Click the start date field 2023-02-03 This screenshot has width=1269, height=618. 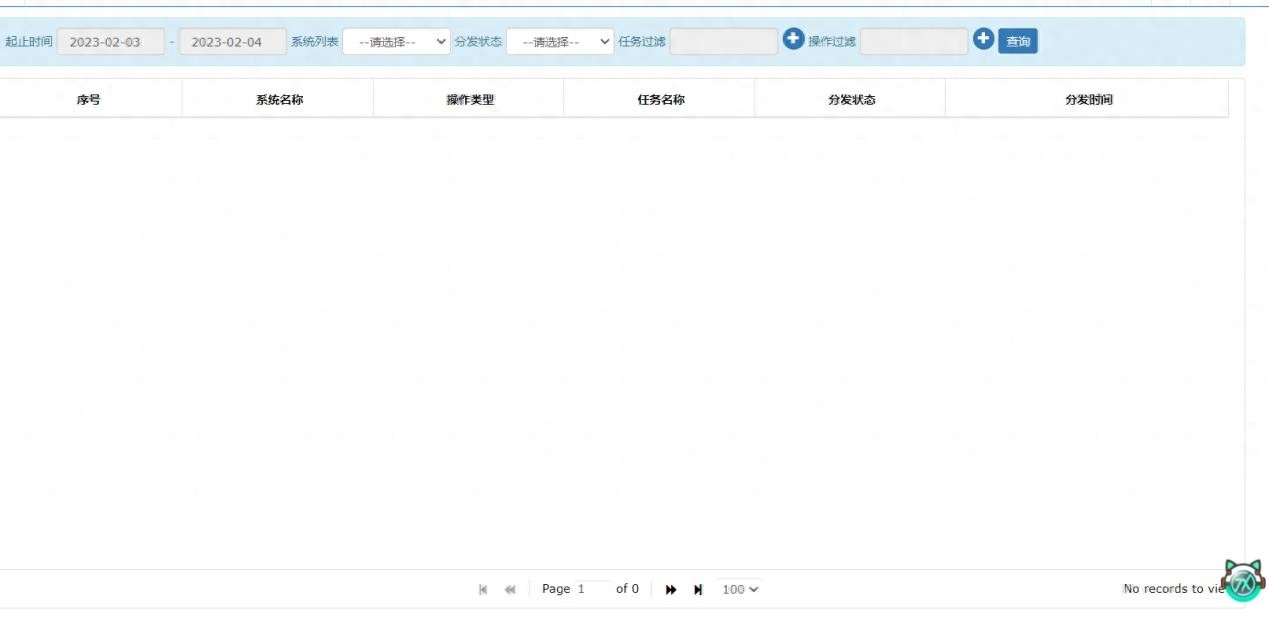coord(111,42)
